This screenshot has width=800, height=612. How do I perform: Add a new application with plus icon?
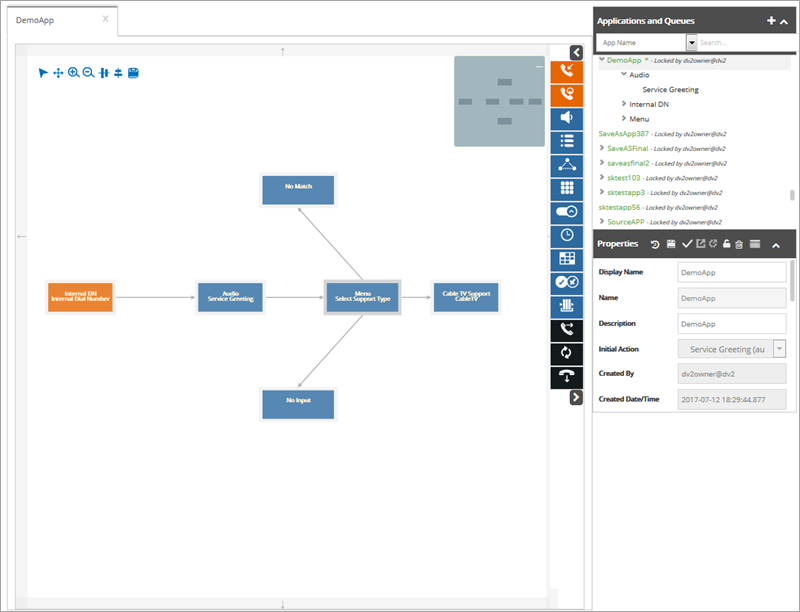click(771, 20)
